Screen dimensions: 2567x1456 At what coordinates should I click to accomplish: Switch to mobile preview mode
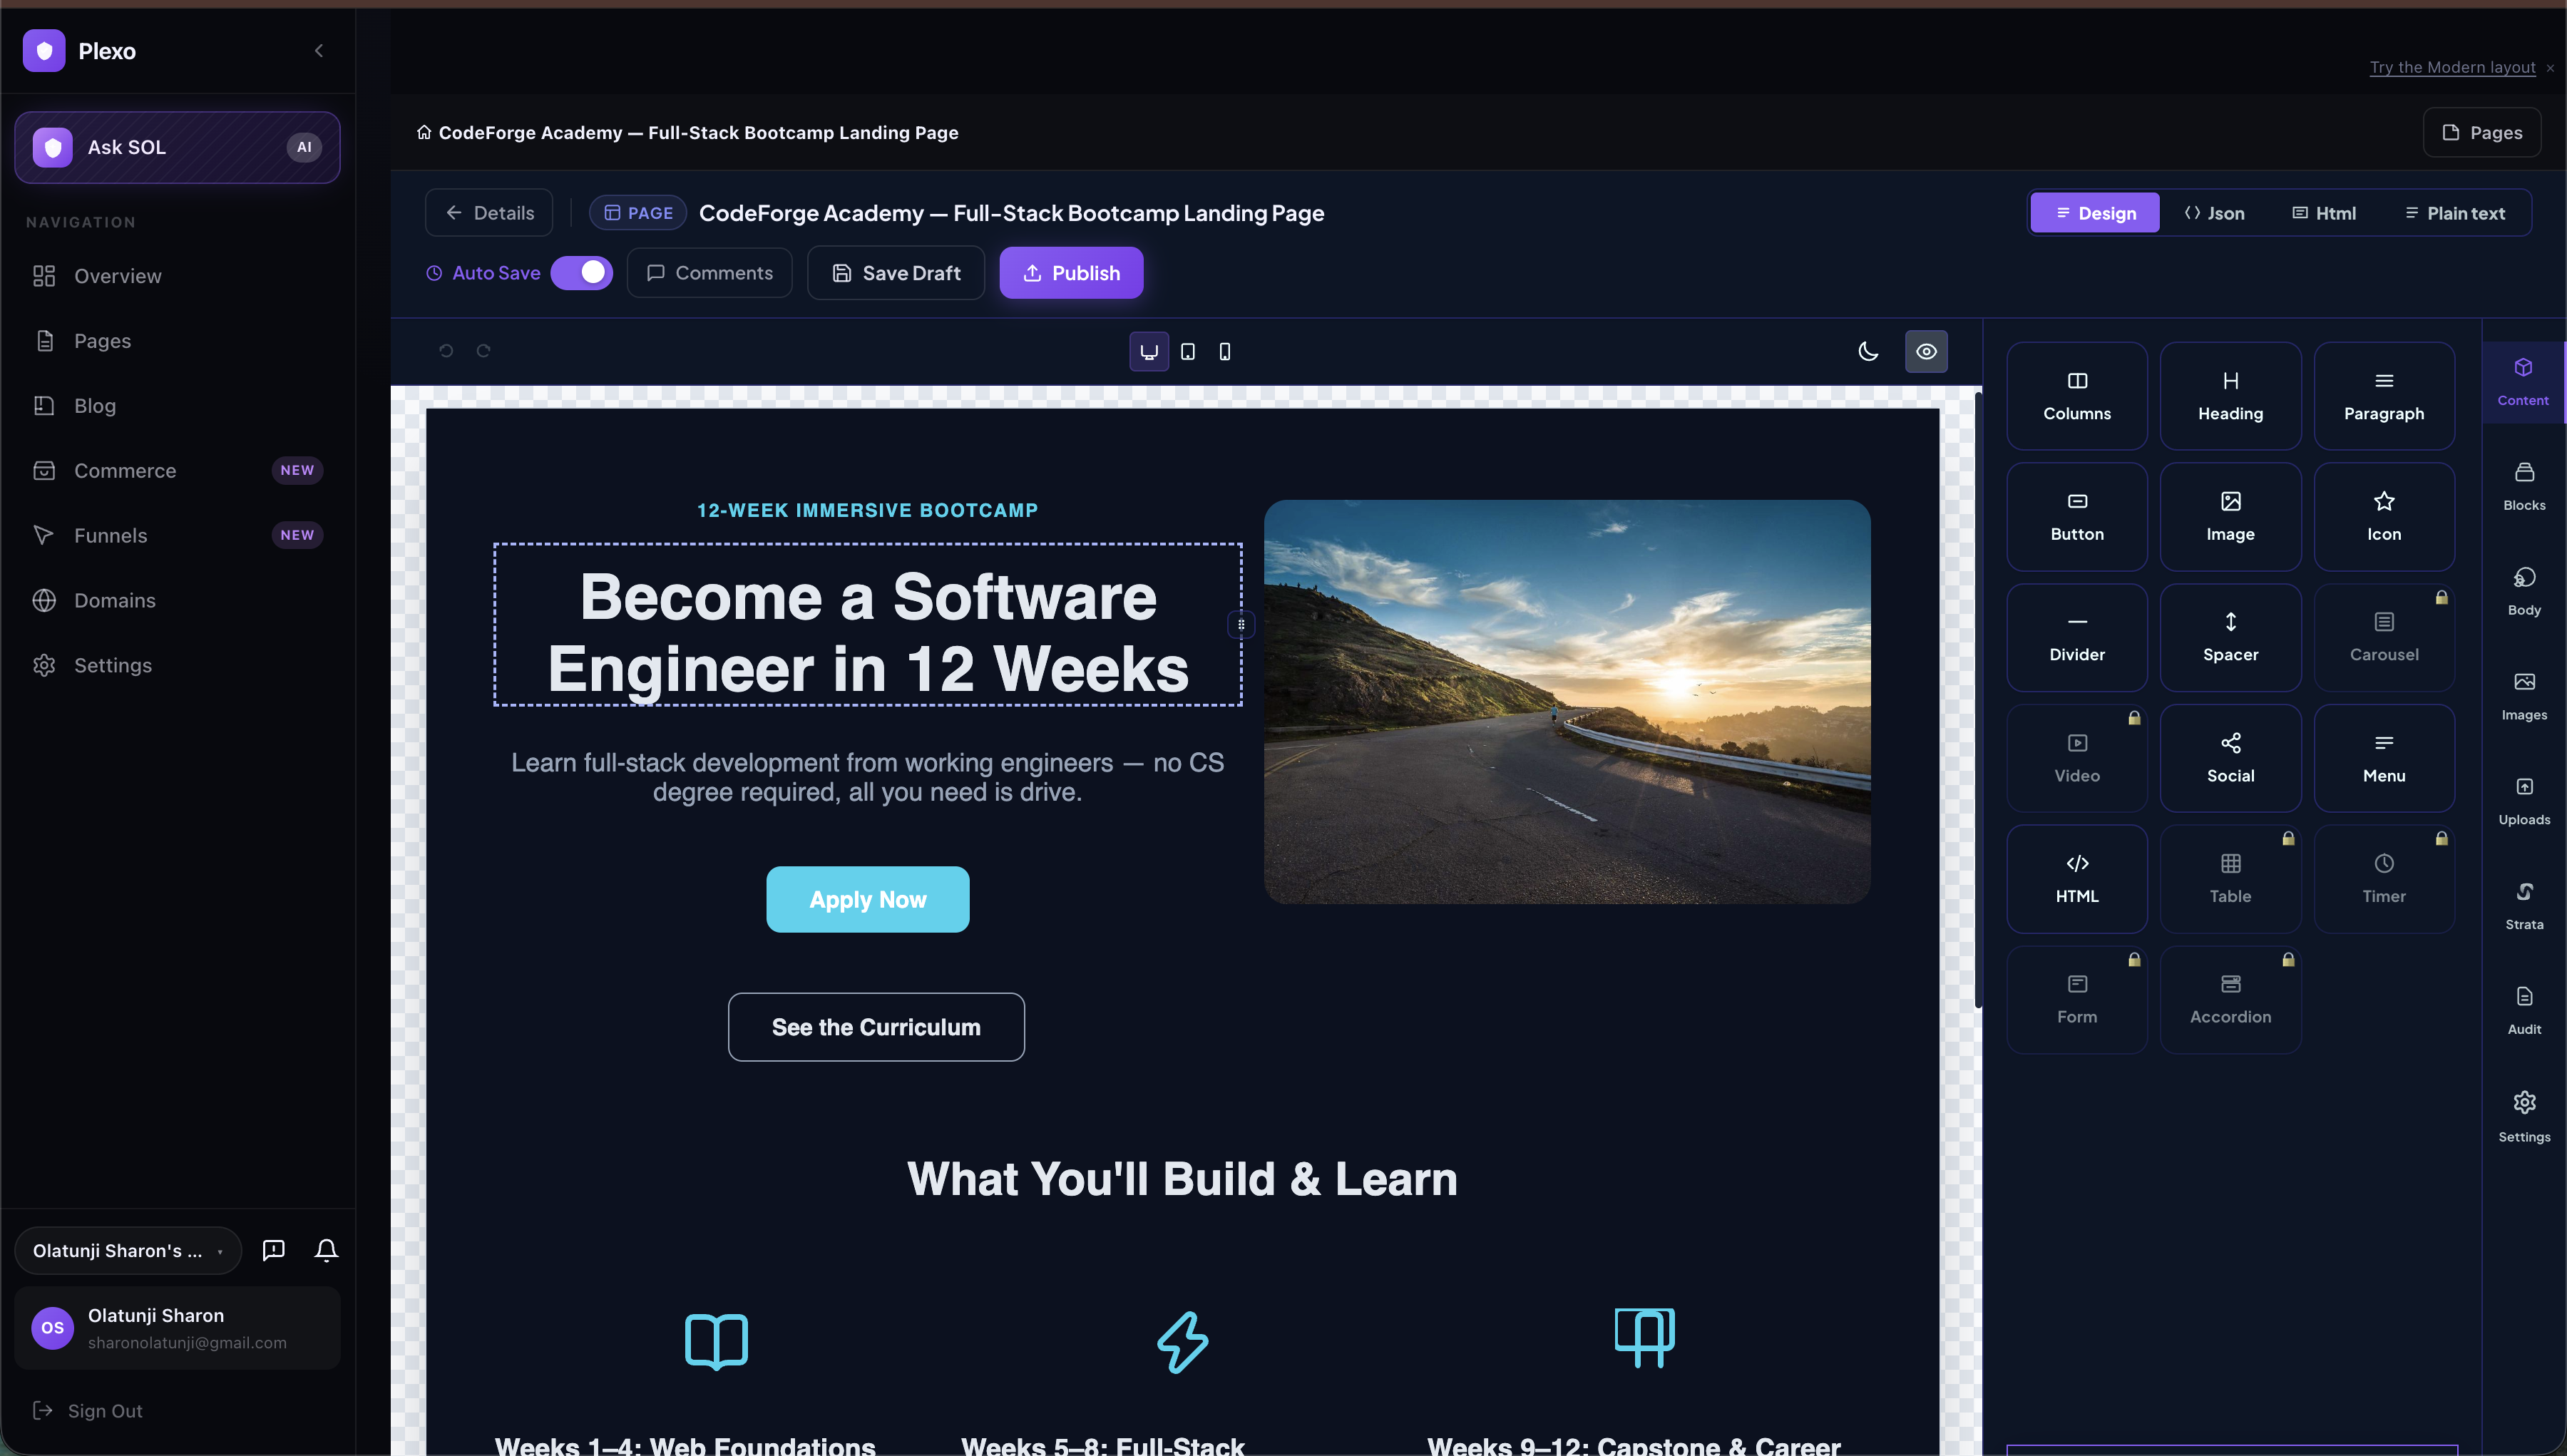point(1224,351)
